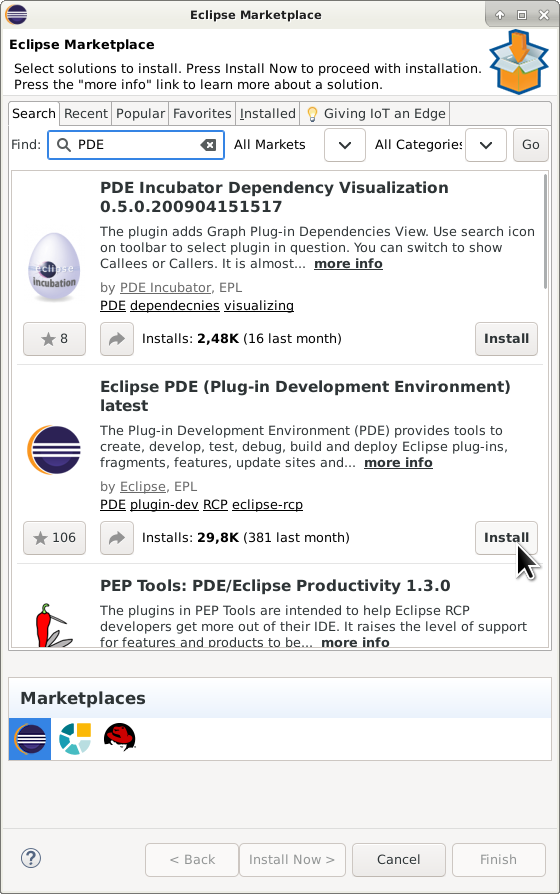Expand the All Markets dropdown
This screenshot has height=894, width=560.
coord(344,145)
